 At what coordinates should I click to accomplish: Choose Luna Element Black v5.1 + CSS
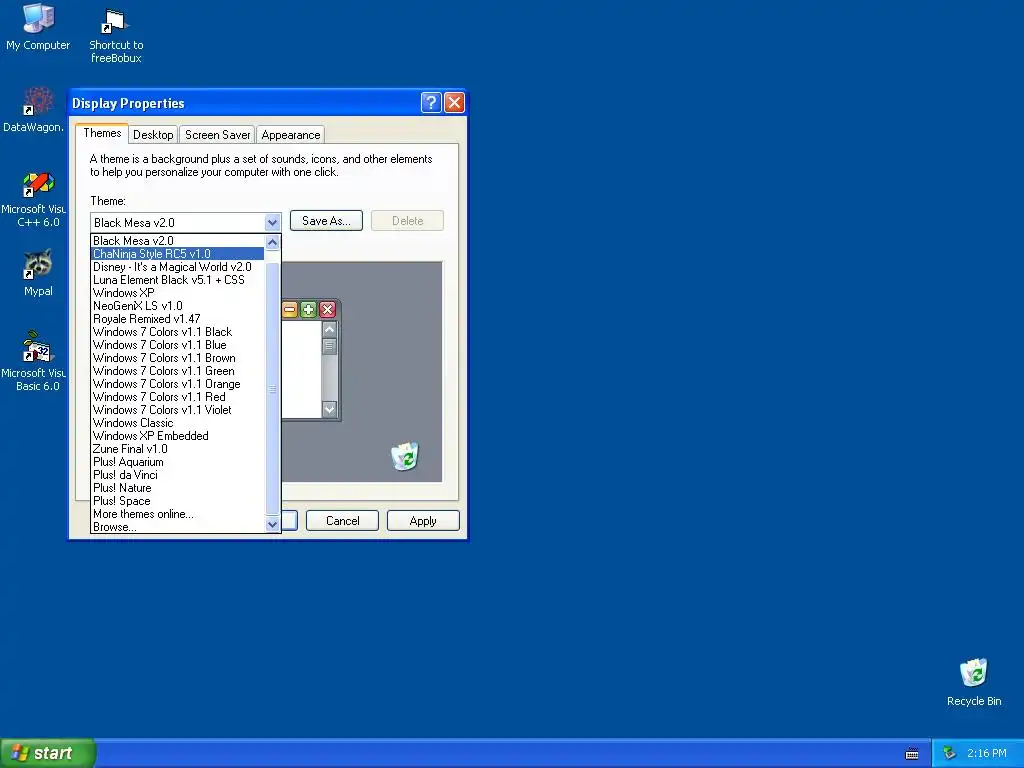pyautogui.click(x=178, y=280)
